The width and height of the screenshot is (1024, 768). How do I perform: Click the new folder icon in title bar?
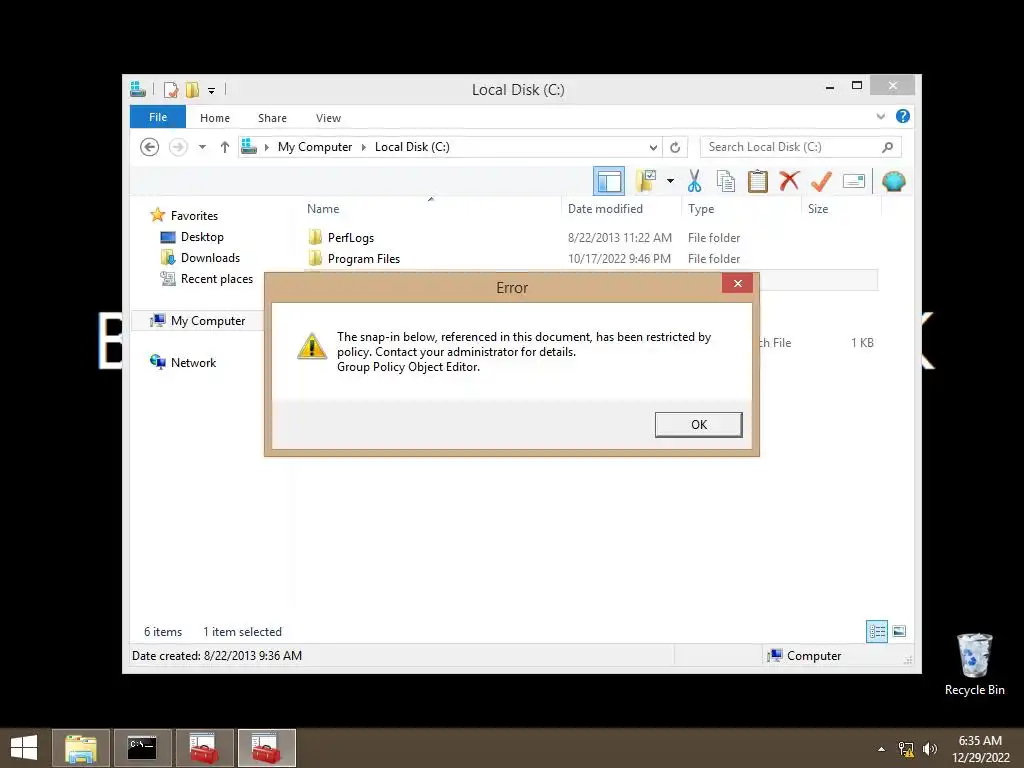[192, 89]
